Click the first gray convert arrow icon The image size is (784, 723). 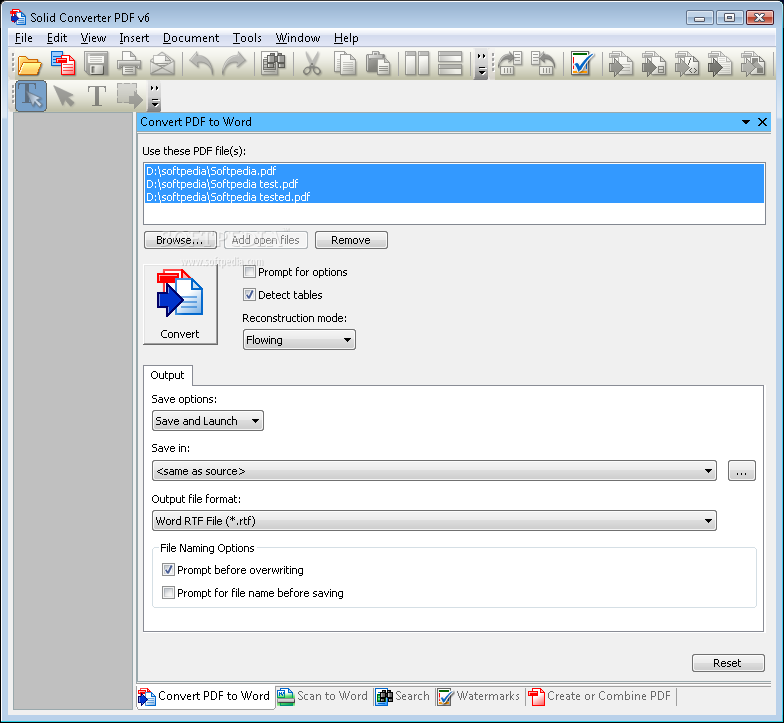tap(620, 64)
